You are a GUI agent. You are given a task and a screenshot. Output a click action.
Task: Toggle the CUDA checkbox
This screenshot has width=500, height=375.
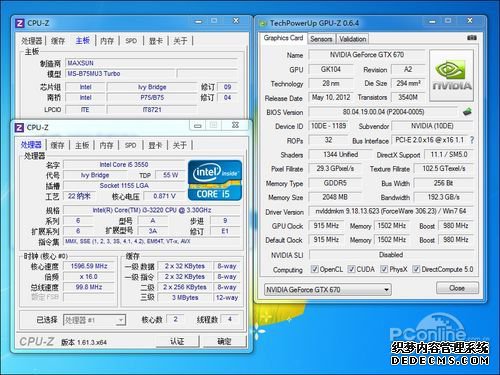pyautogui.click(x=351, y=269)
